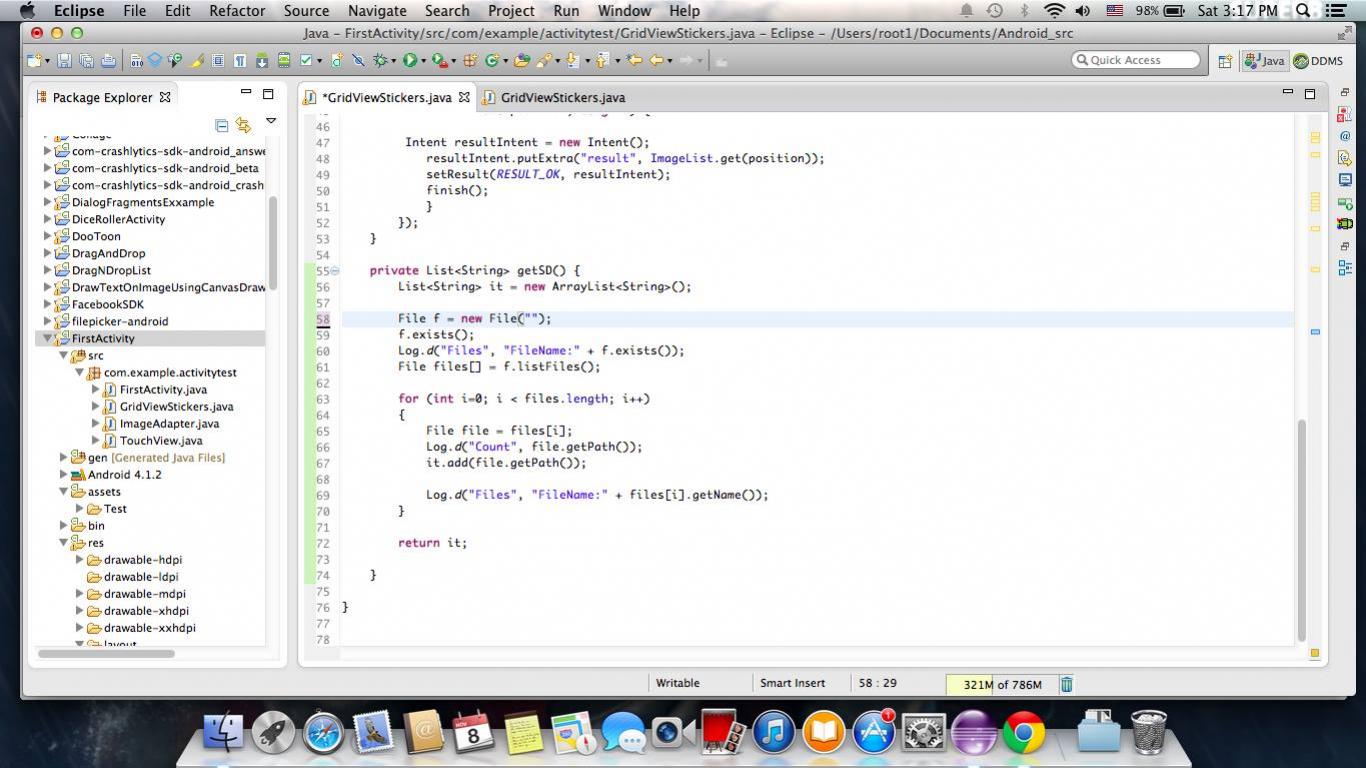
Task: Go to last edit location icon
Action: (633, 60)
